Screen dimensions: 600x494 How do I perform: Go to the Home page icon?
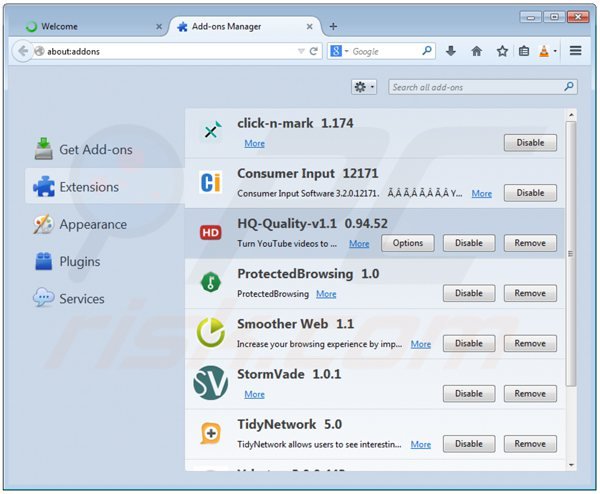coord(476,51)
